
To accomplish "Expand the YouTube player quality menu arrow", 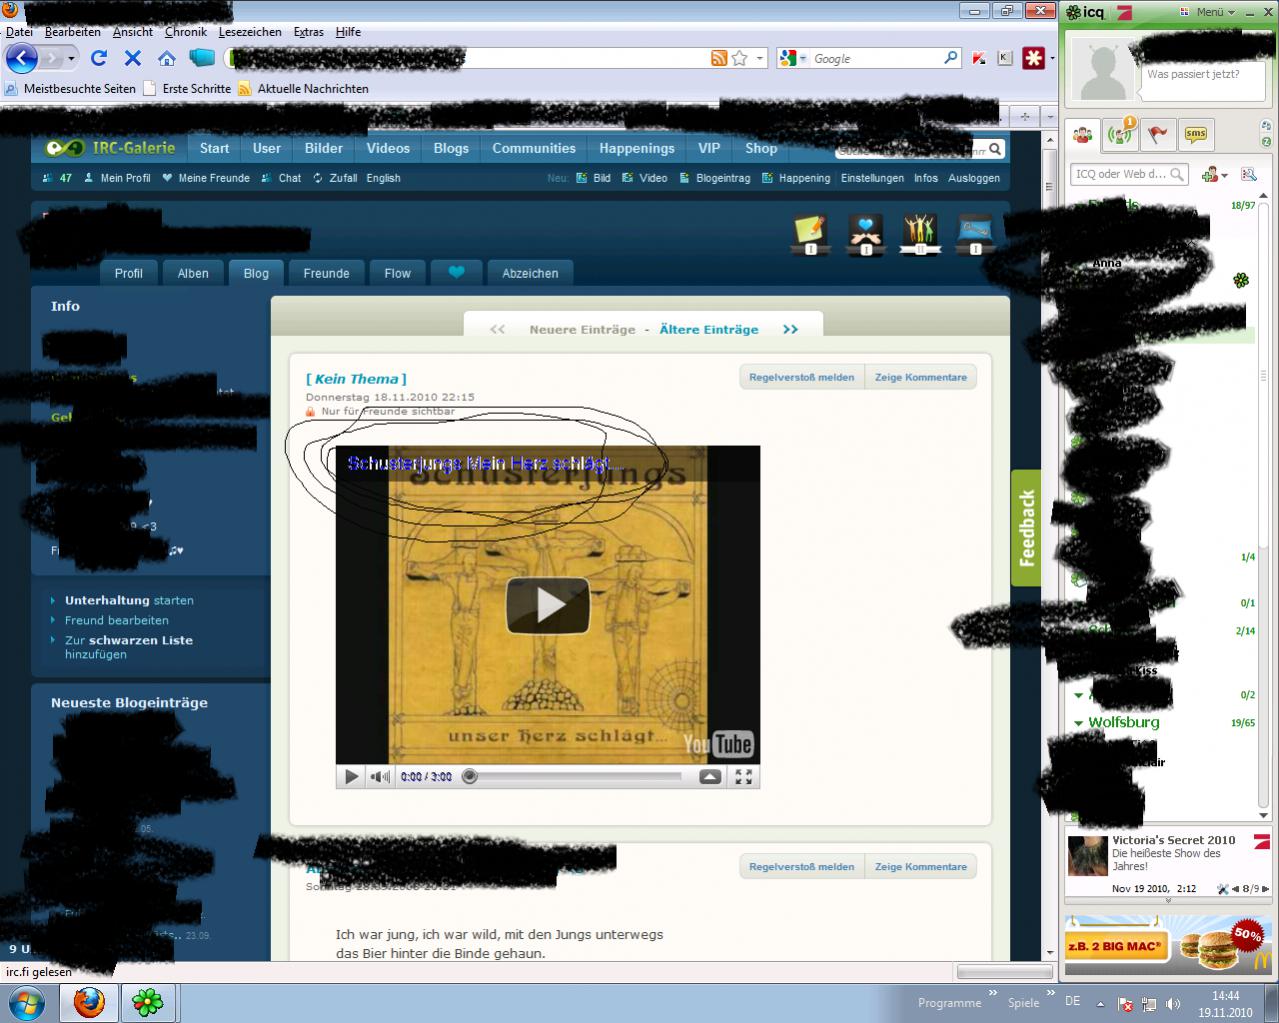I will pyautogui.click(x=710, y=776).
